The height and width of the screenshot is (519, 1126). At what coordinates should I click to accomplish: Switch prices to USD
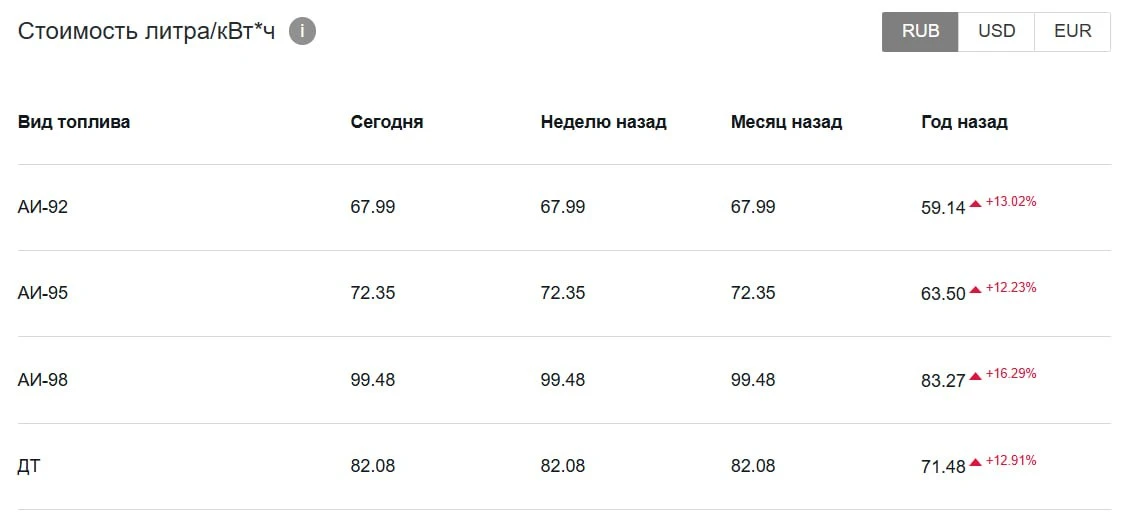pyautogui.click(x=996, y=32)
